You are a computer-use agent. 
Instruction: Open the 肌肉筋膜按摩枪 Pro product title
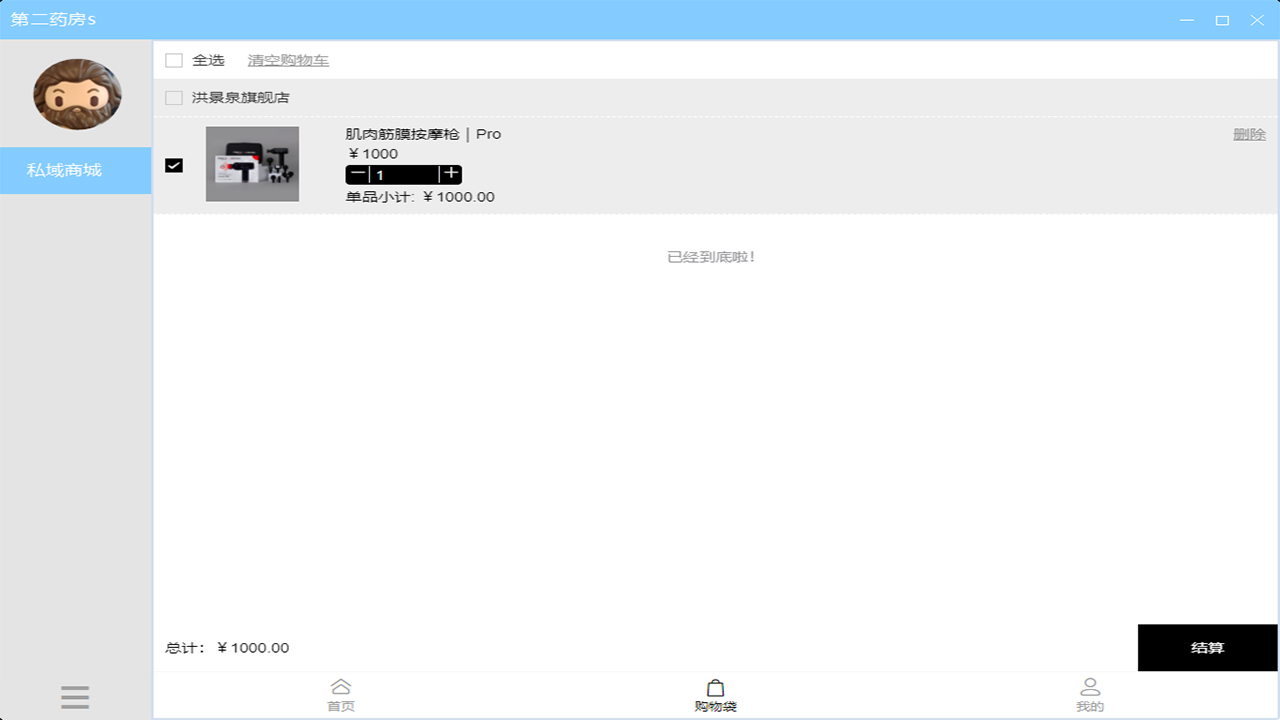[x=423, y=134]
